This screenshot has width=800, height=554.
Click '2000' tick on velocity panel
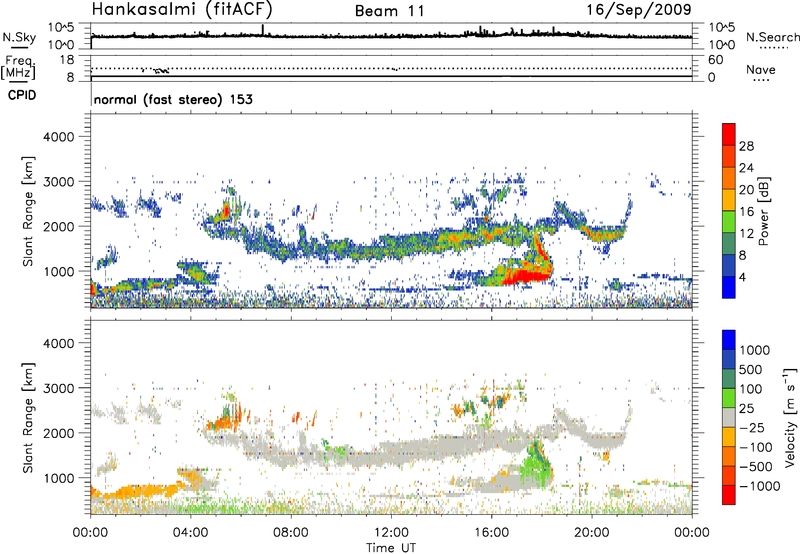point(58,433)
